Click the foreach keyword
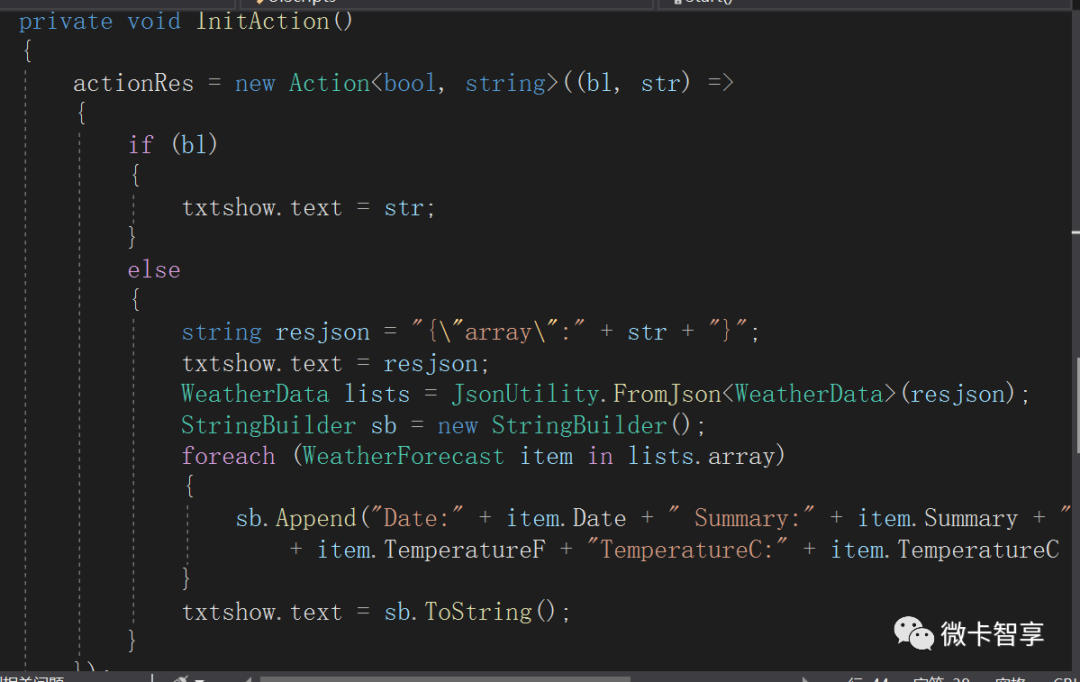Image resolution: width=1080 pixels, height=682 pixels. coord(228,456)
